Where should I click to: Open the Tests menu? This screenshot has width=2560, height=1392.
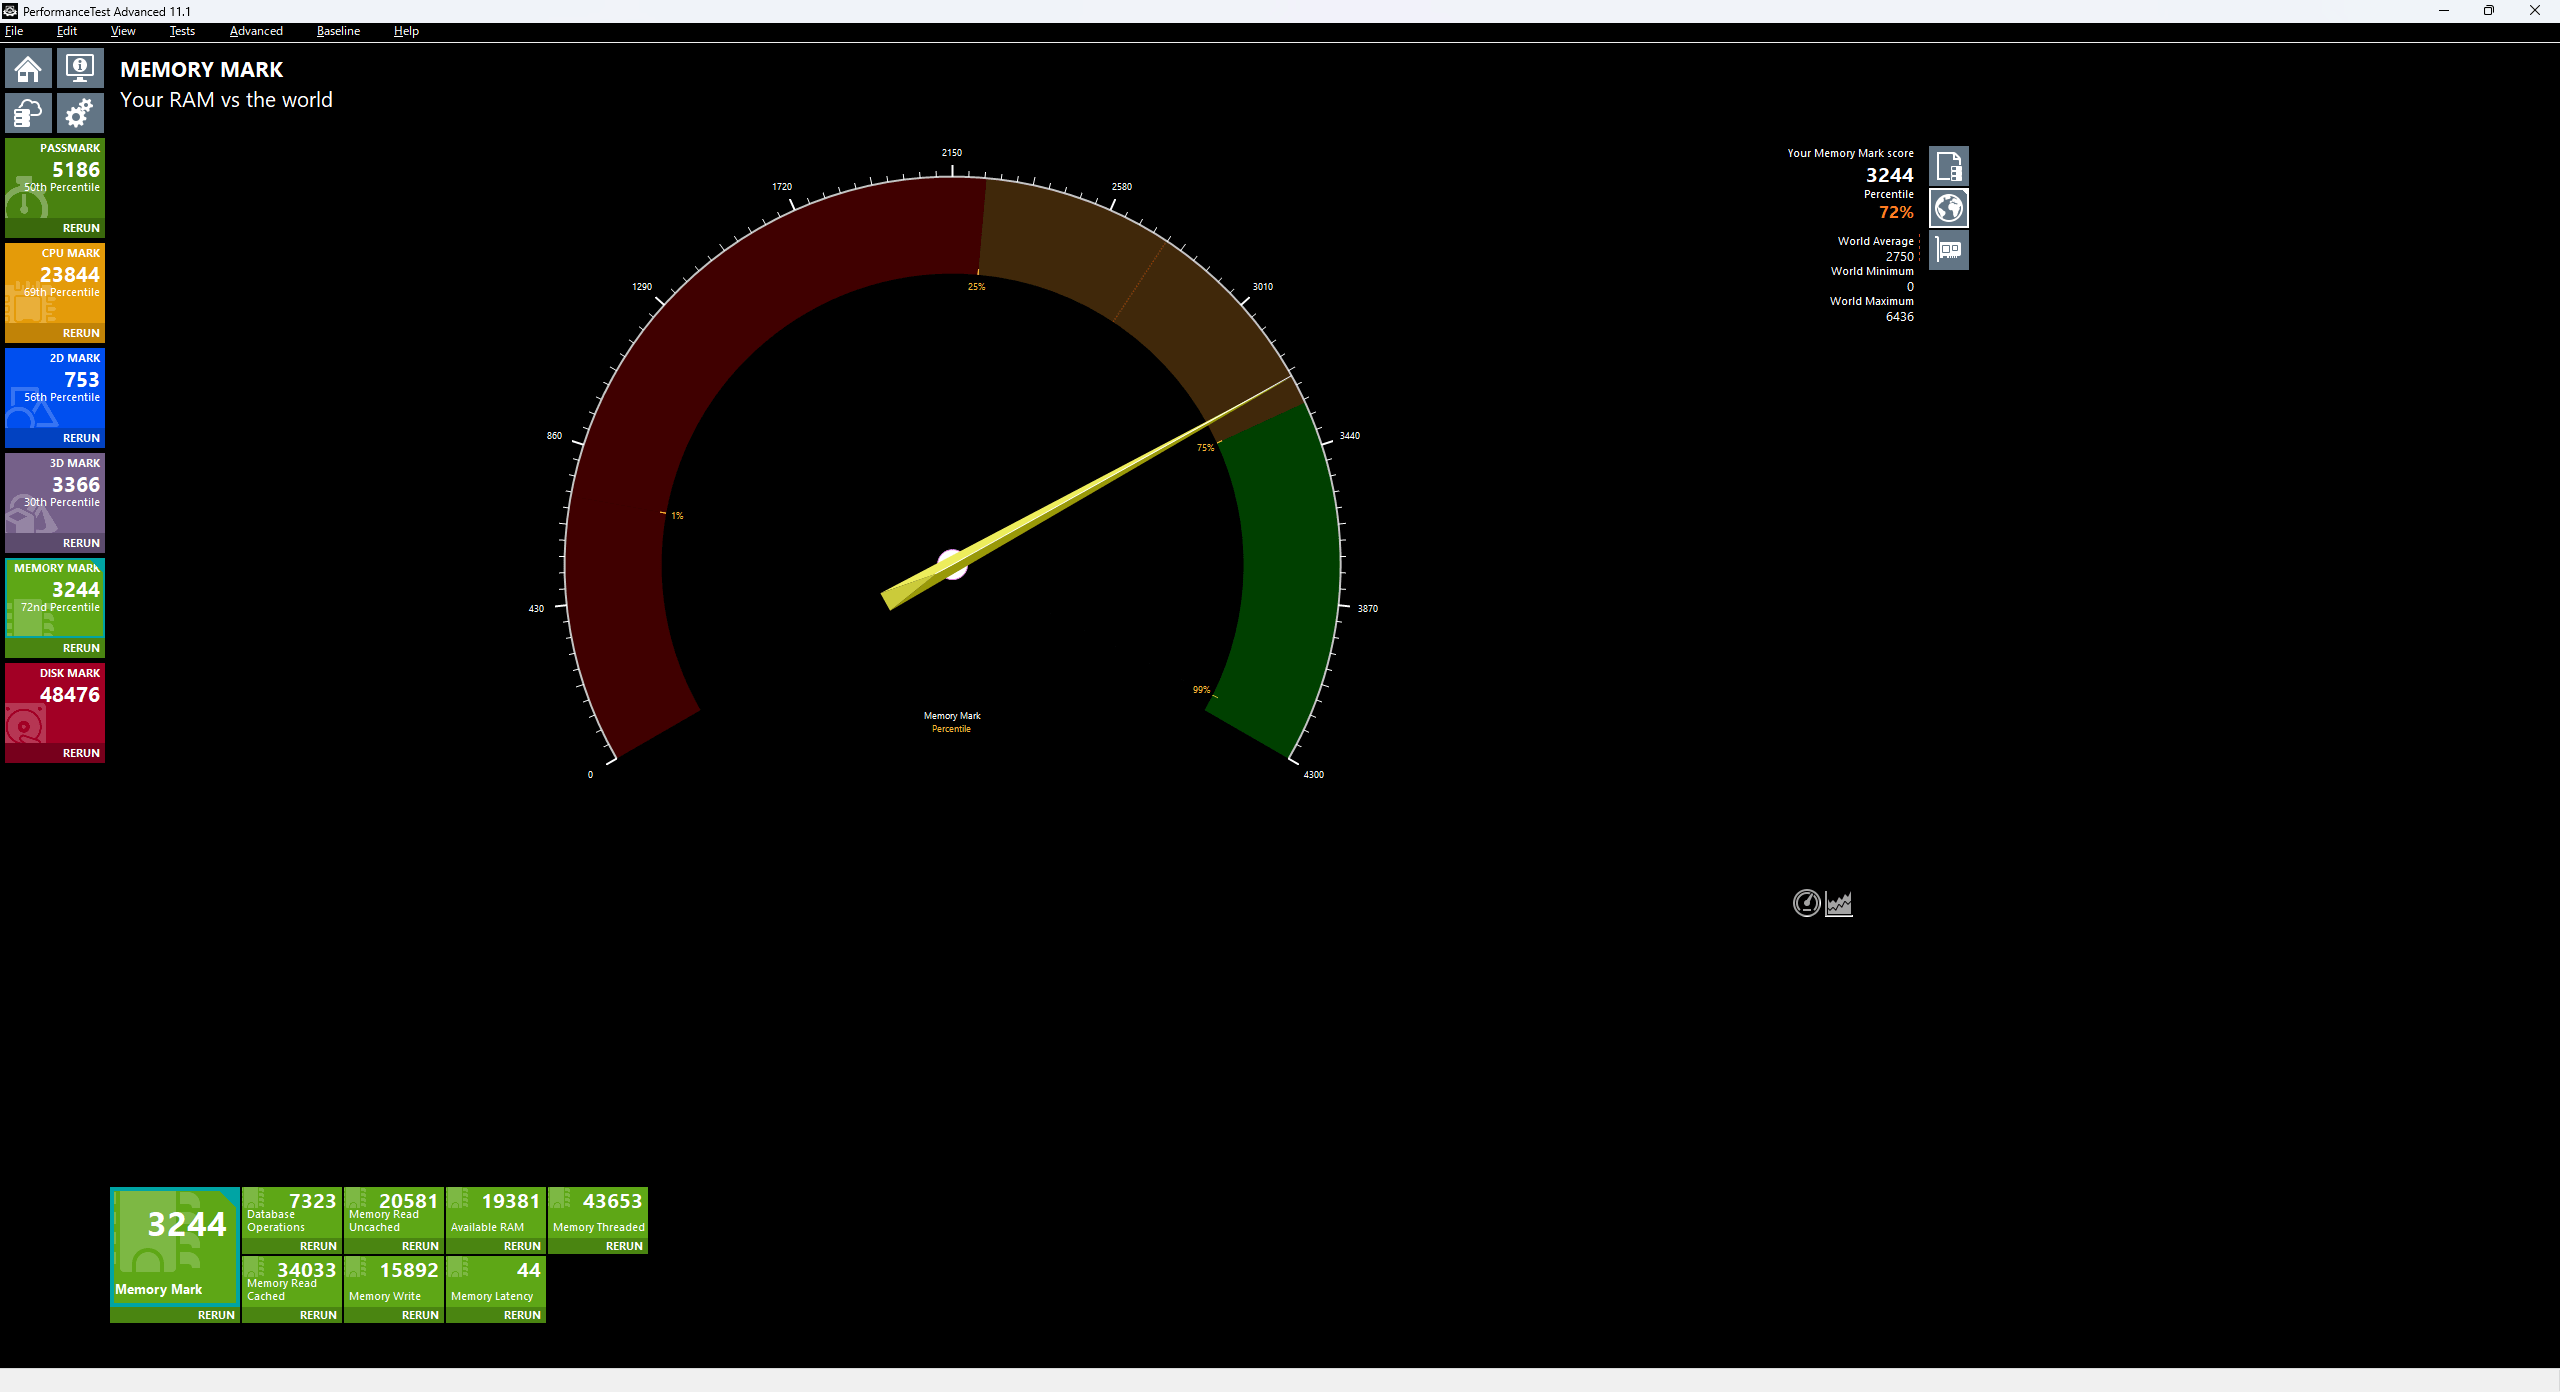182,31
